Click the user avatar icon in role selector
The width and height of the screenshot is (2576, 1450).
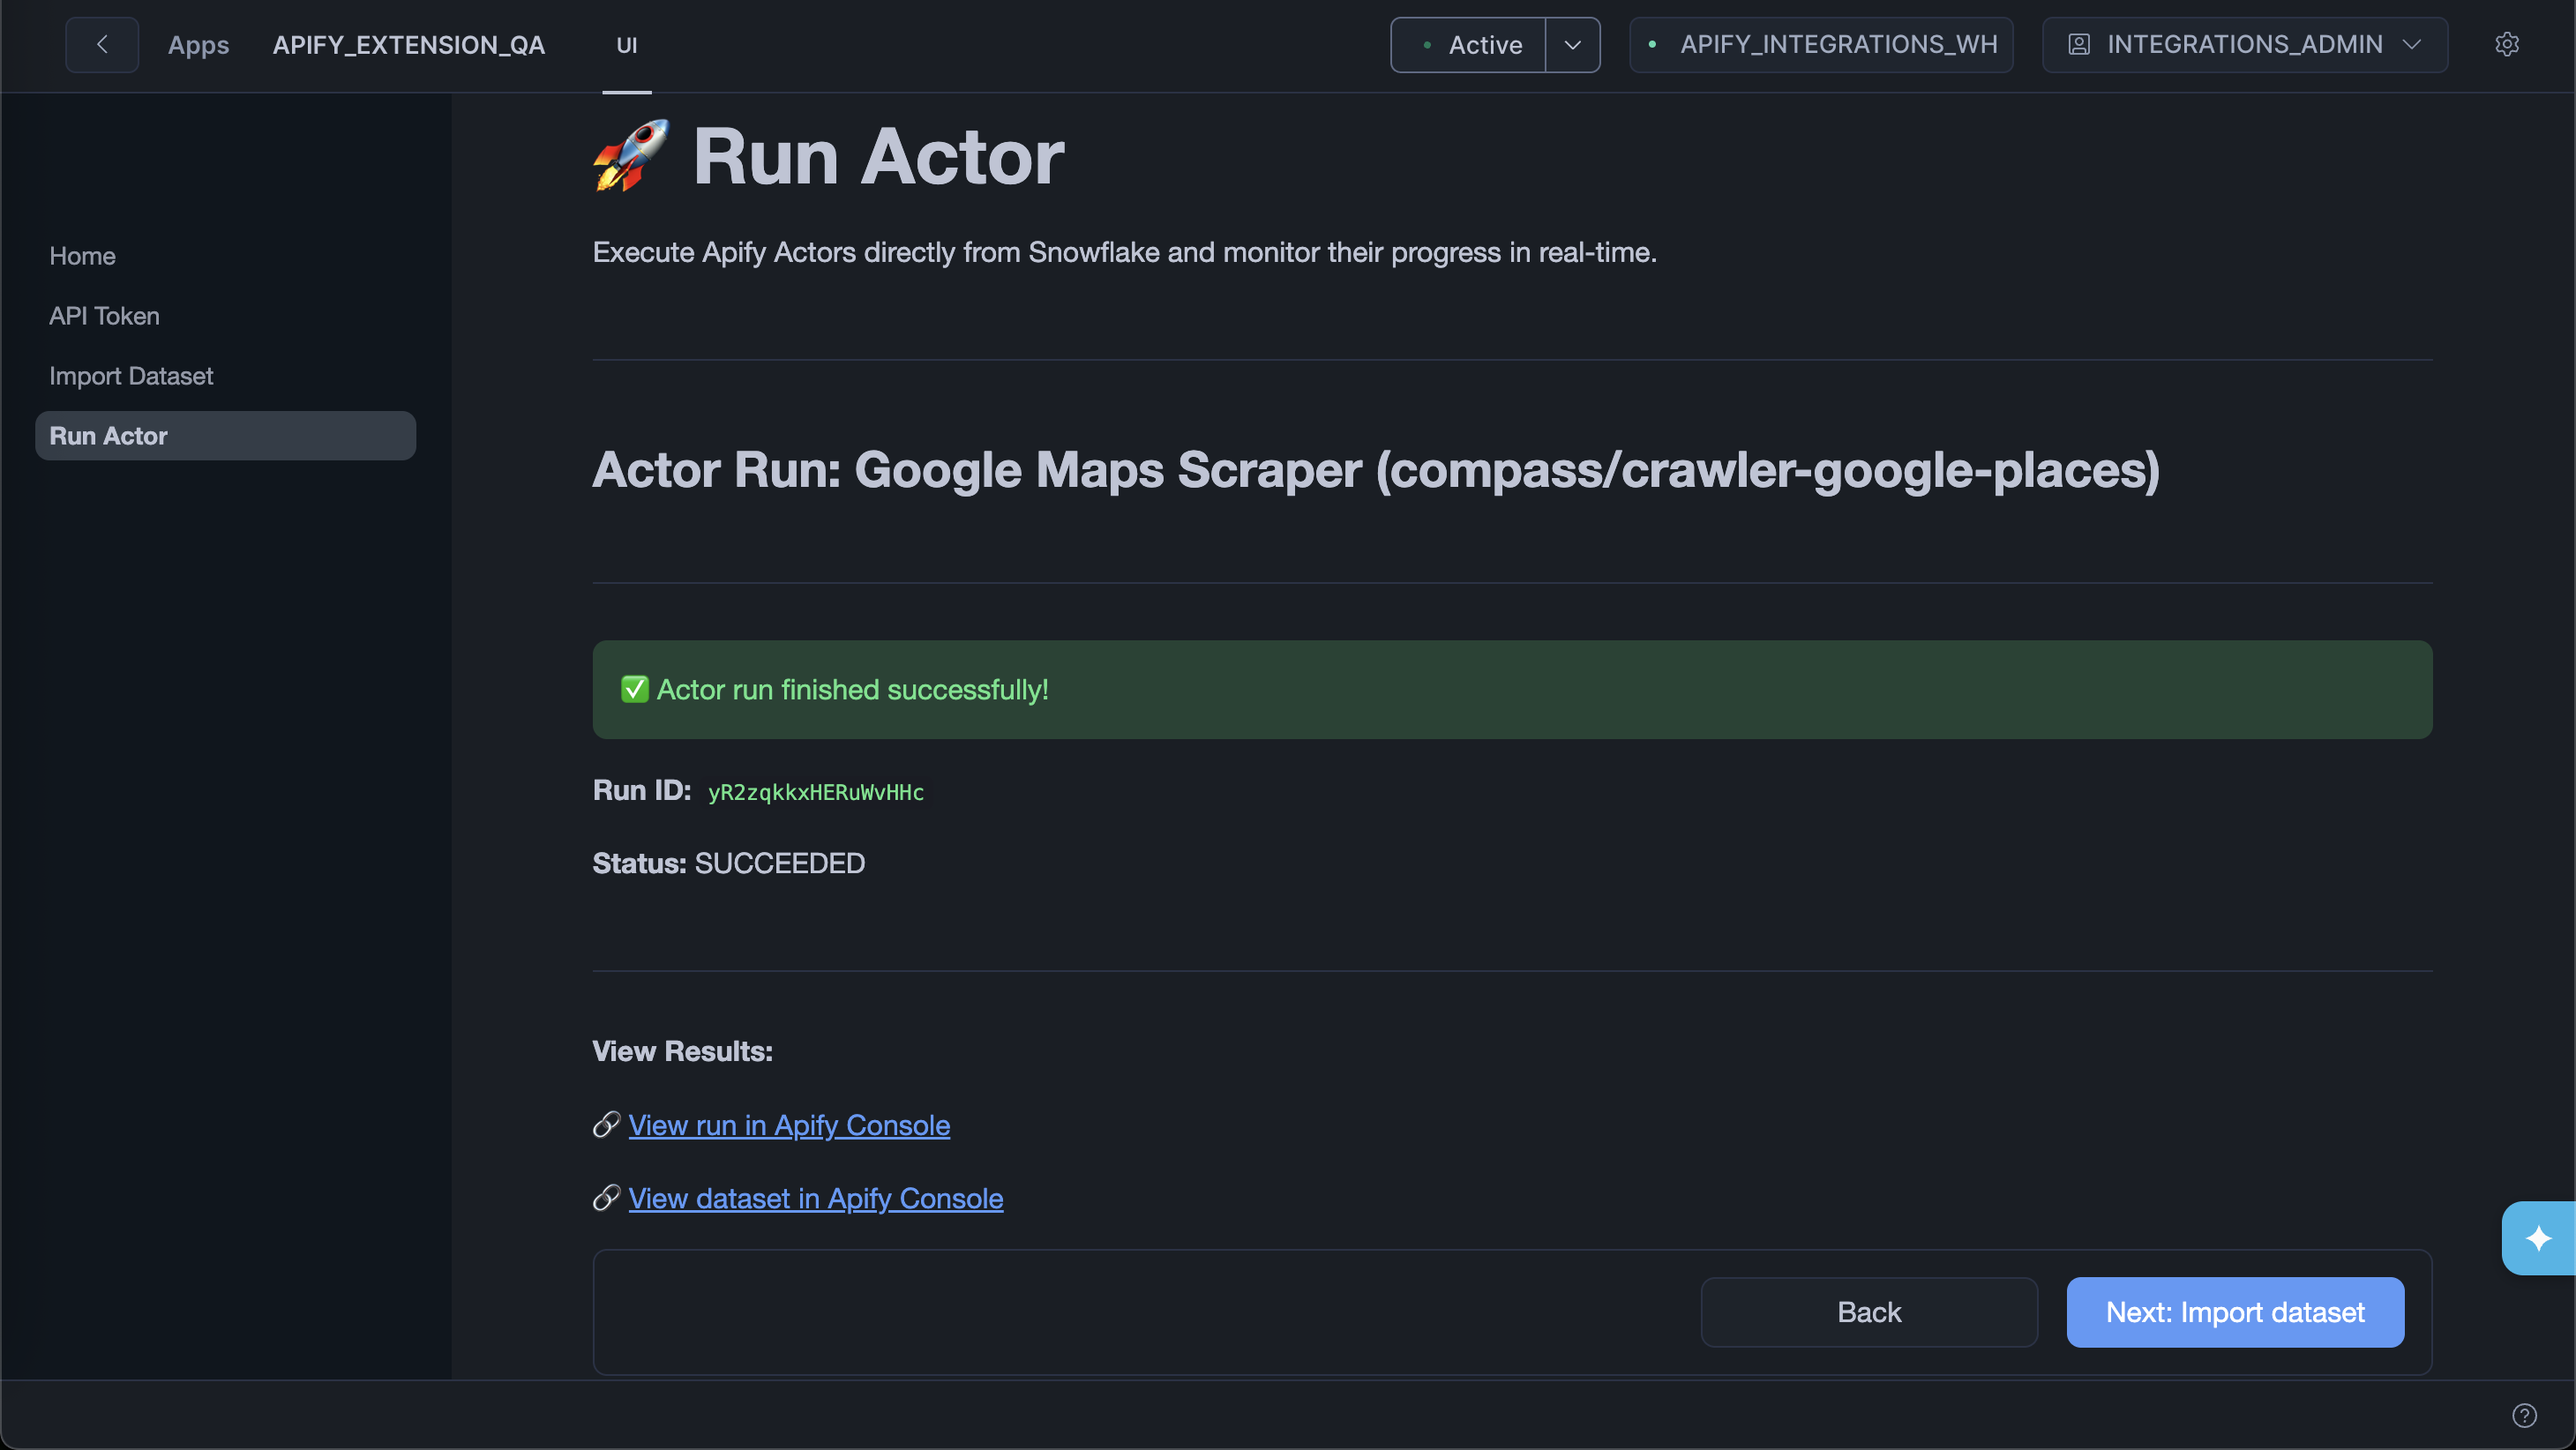[2080, 44]
